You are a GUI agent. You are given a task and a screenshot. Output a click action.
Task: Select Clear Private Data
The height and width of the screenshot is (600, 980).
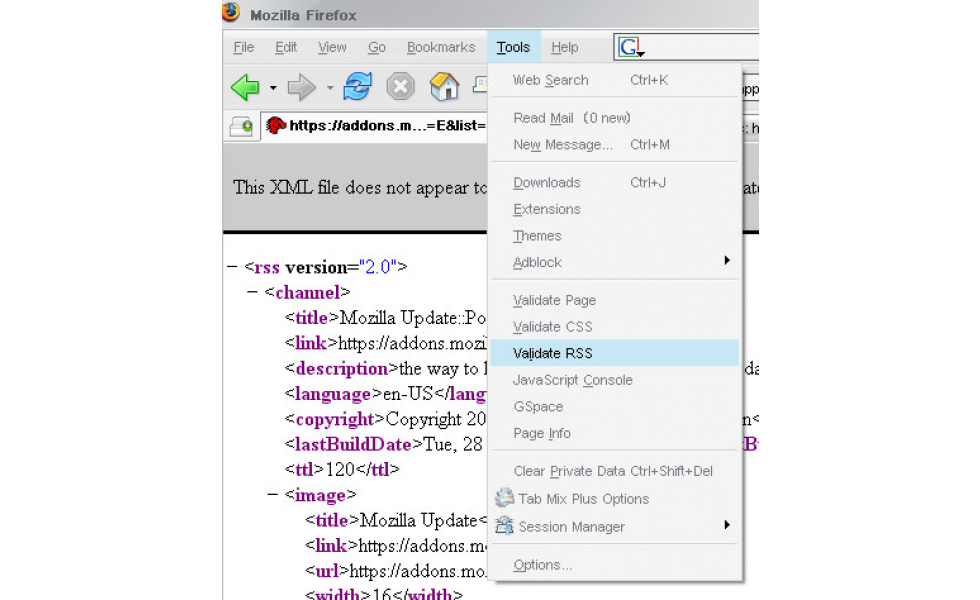(615, 471)
